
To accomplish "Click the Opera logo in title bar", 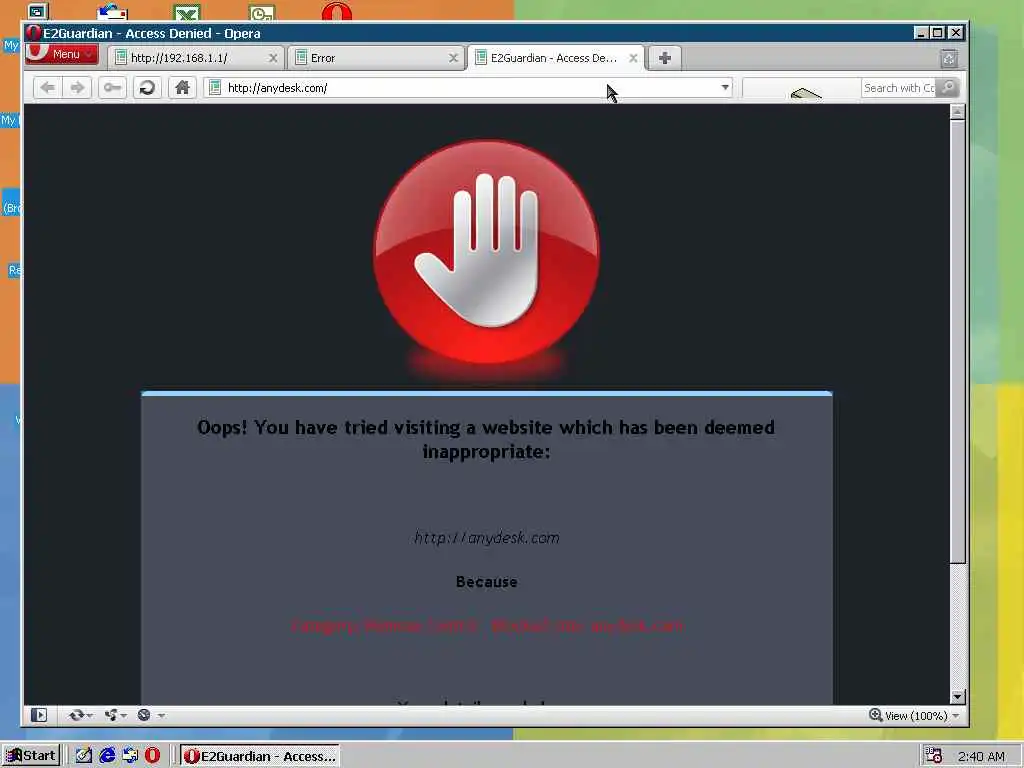I will [34, 33].
